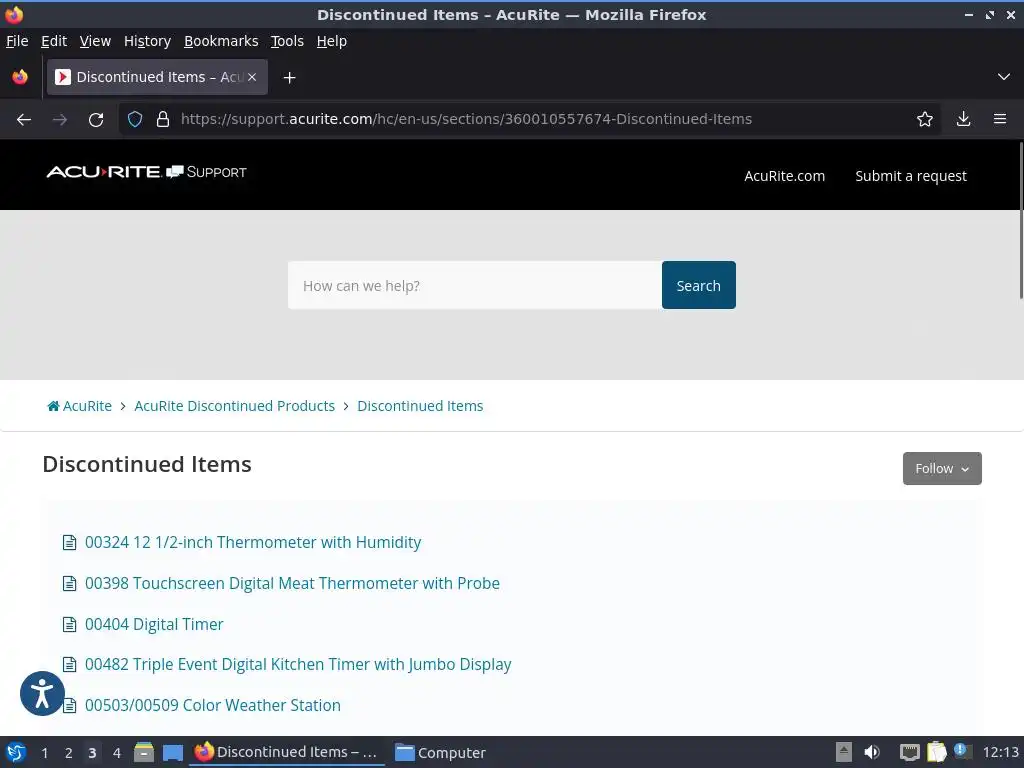
Task: Open a new browser tab
Action: coord(289,78)
